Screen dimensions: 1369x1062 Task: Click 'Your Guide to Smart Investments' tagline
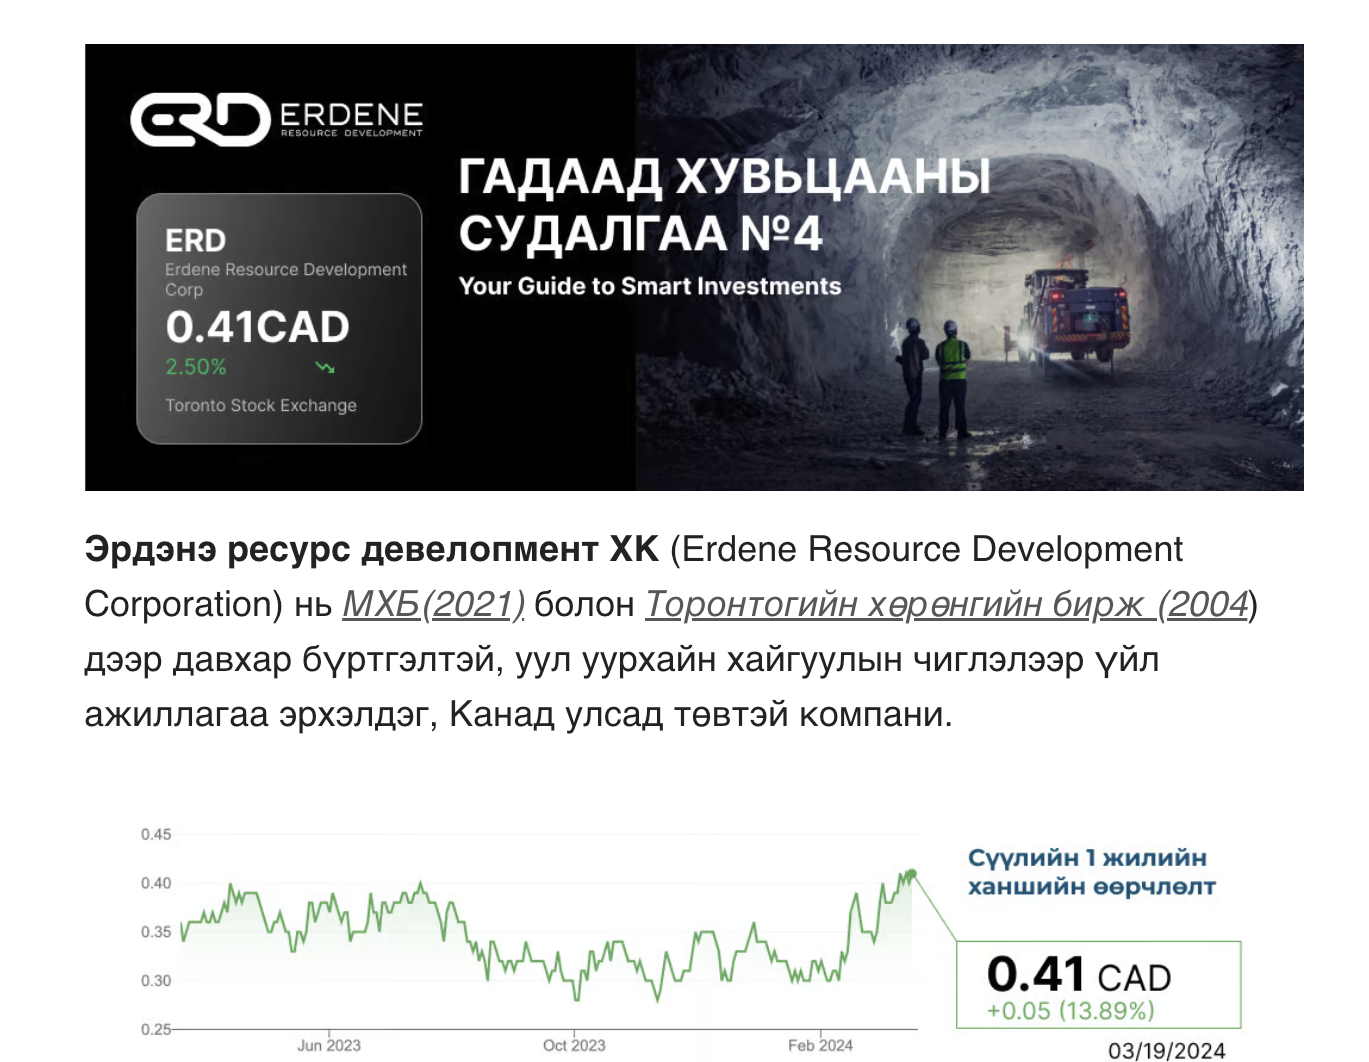pos(650,286)
